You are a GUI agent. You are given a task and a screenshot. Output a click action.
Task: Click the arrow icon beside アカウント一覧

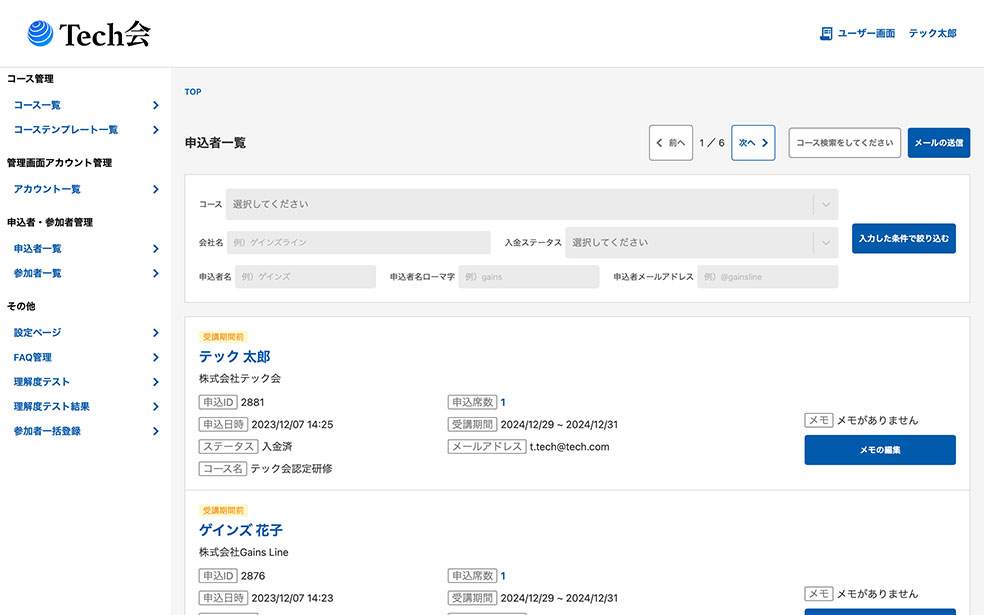[156, 188]
